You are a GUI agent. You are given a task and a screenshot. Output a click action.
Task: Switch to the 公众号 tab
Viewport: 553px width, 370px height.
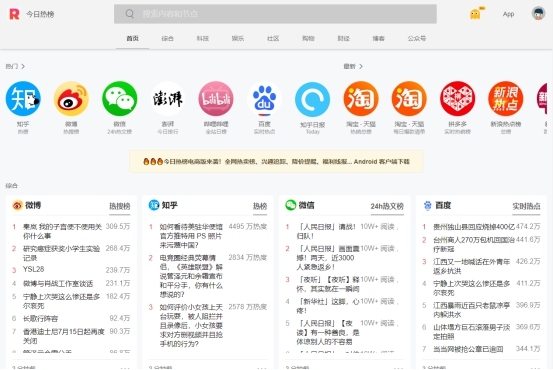[x=417, y=38]
